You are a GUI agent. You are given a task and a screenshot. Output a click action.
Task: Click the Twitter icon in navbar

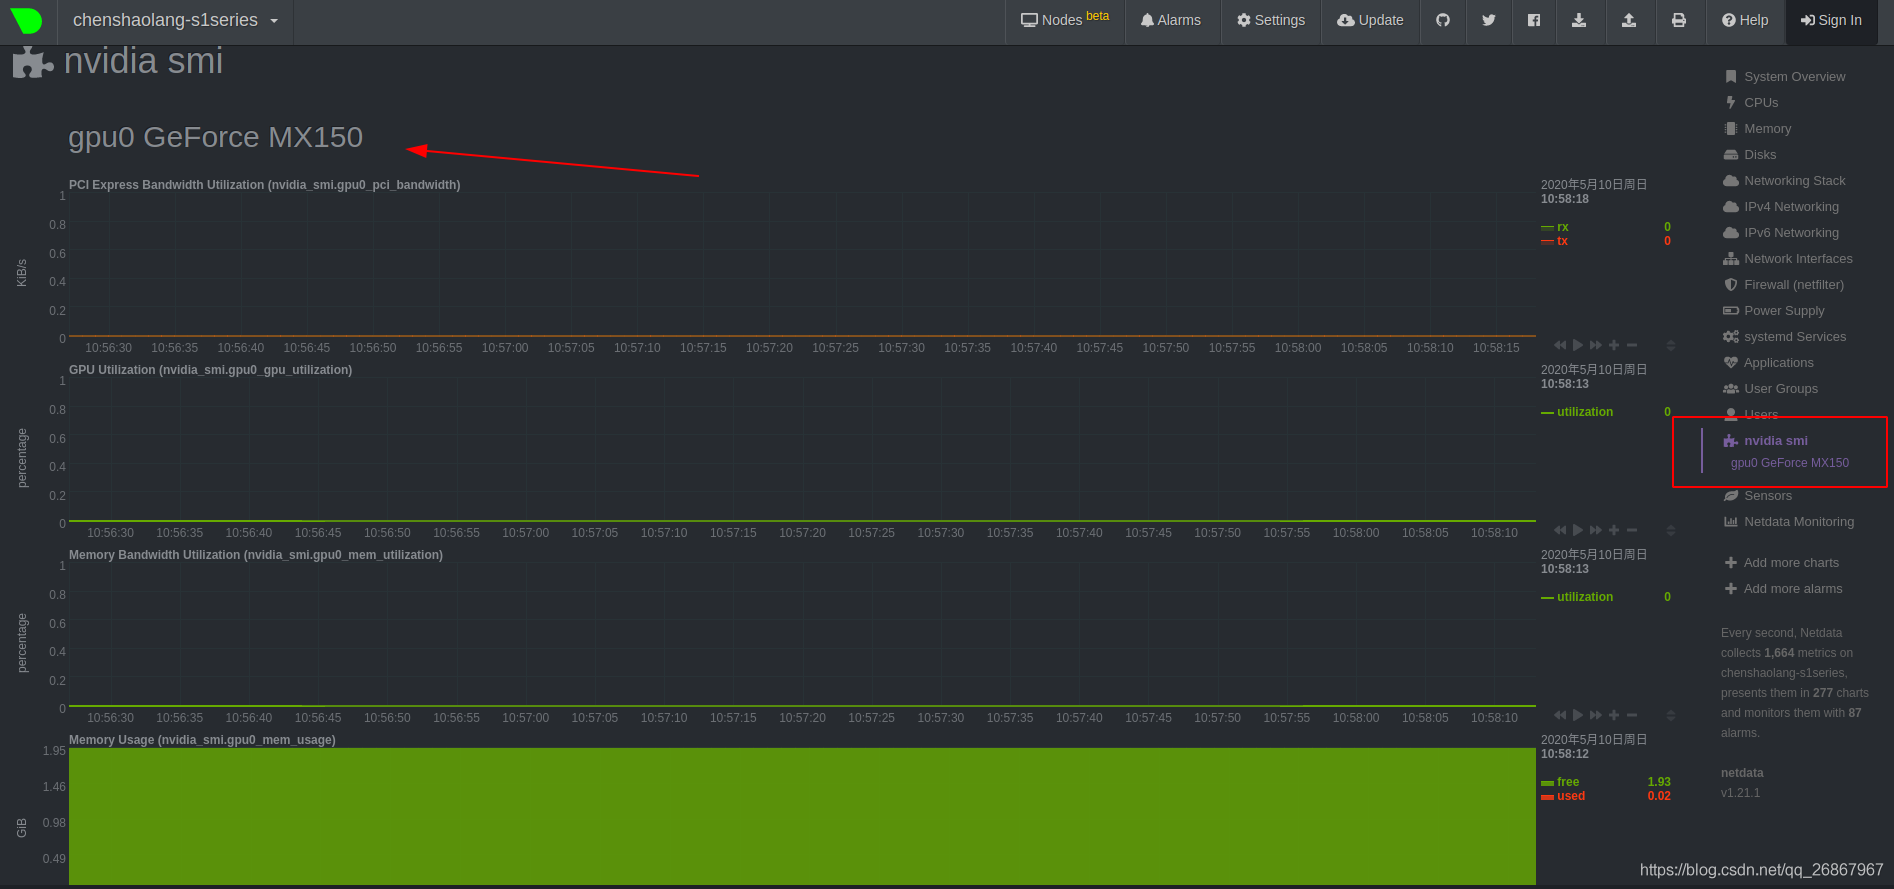(x=1489, y=20)
